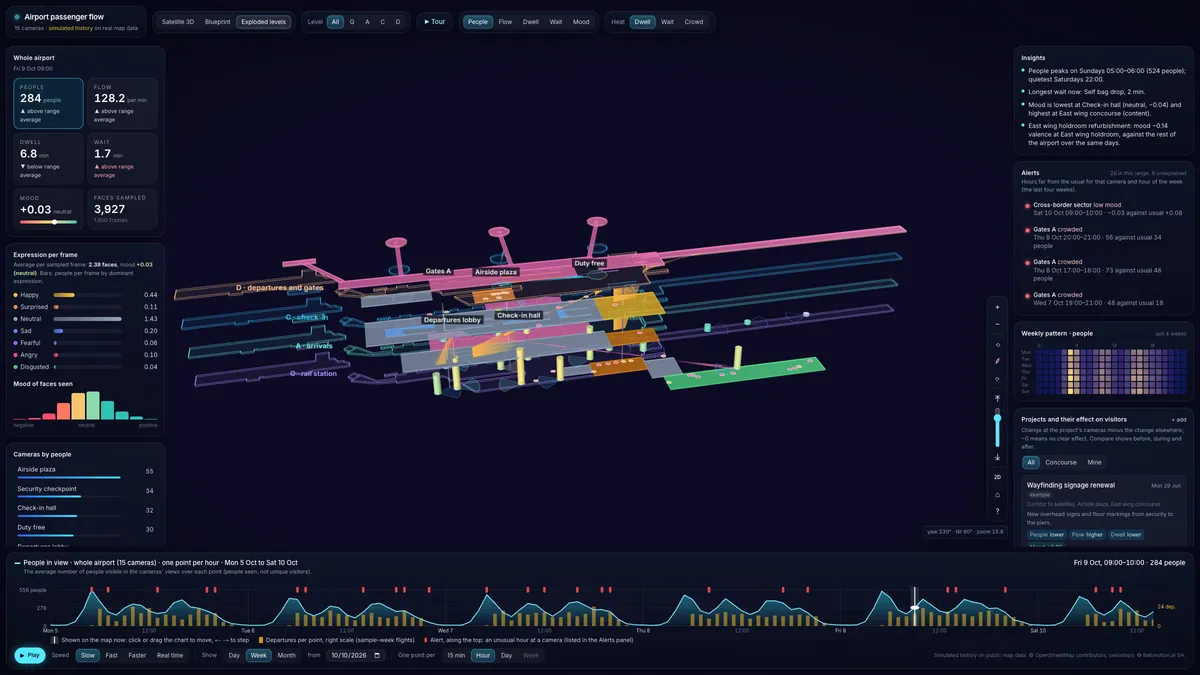
Task: Set one point per Hour
Action: 483,655
